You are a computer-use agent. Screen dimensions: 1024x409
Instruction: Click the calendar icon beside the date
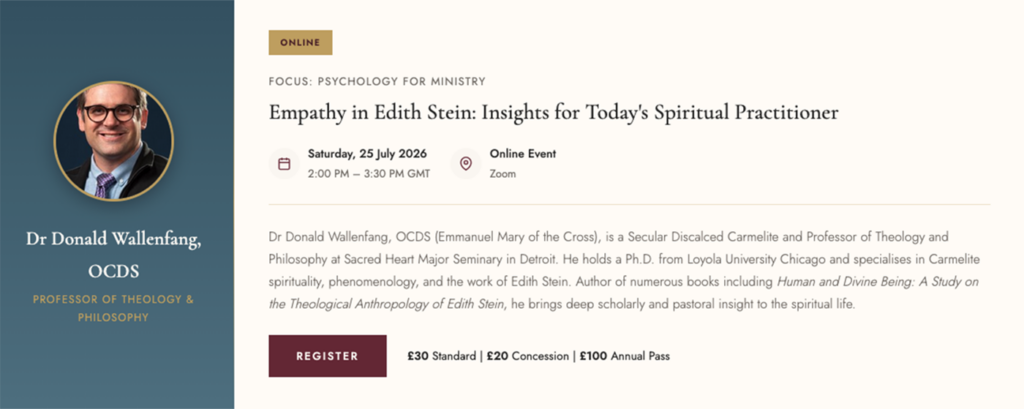tap(284, 164)
